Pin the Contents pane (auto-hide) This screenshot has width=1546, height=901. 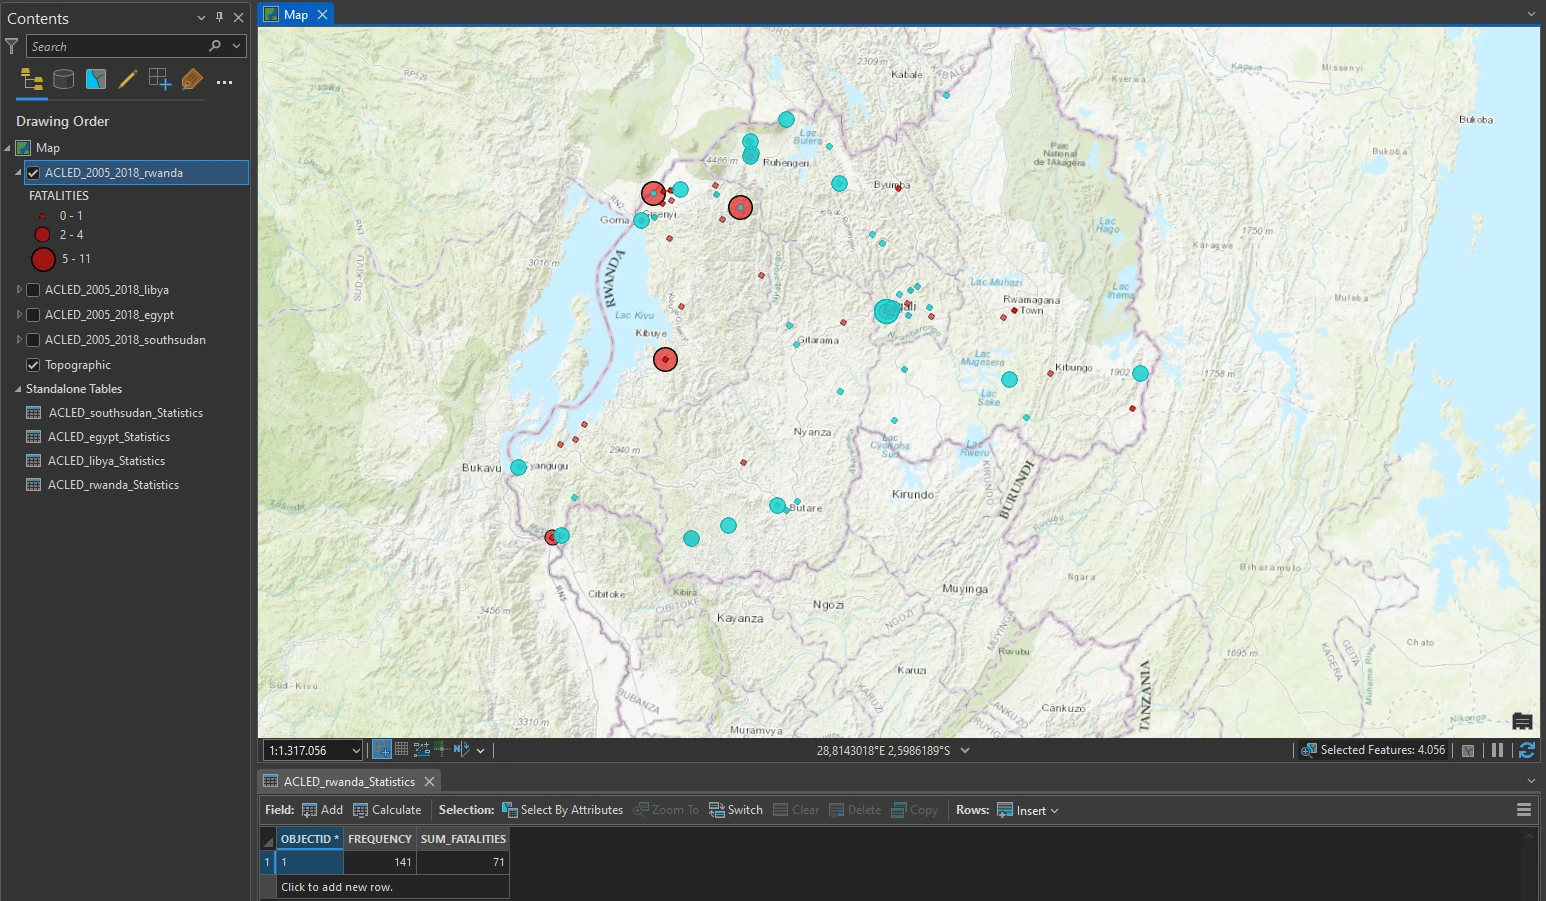pyautogui.click(x=220, y=17)
